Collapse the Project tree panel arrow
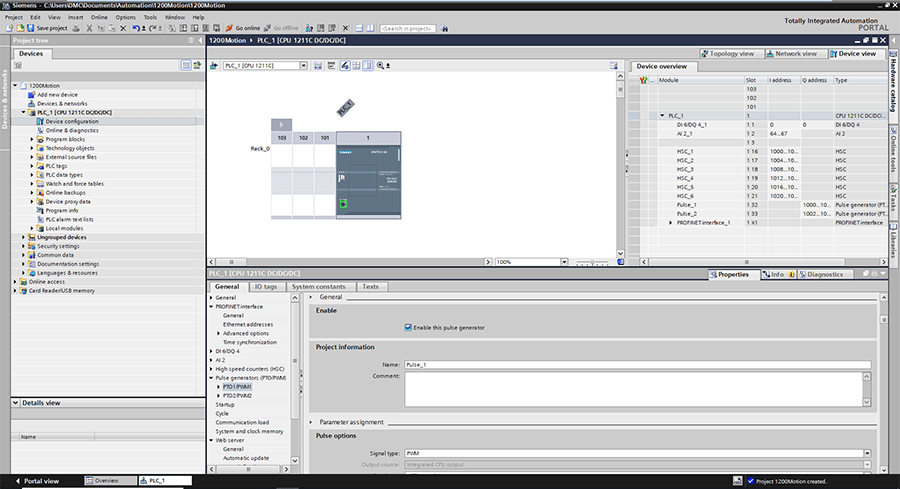Image resolution: width=900 pixels, height=489 pixels. coord(200,40)
